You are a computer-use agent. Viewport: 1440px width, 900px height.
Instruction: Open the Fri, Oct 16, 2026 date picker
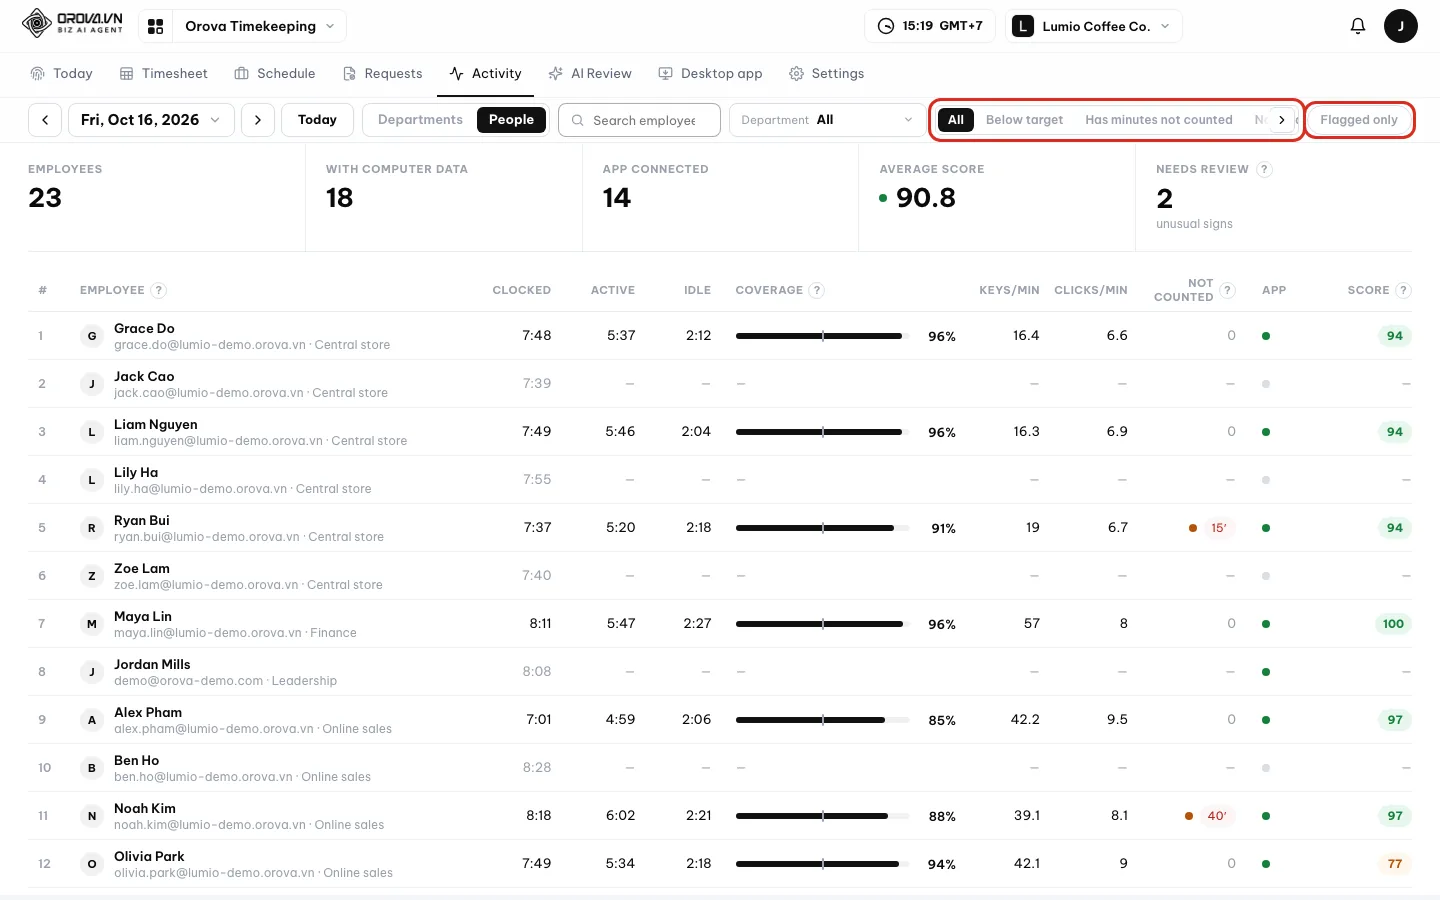pyautogui.click(x=151, y=120)
